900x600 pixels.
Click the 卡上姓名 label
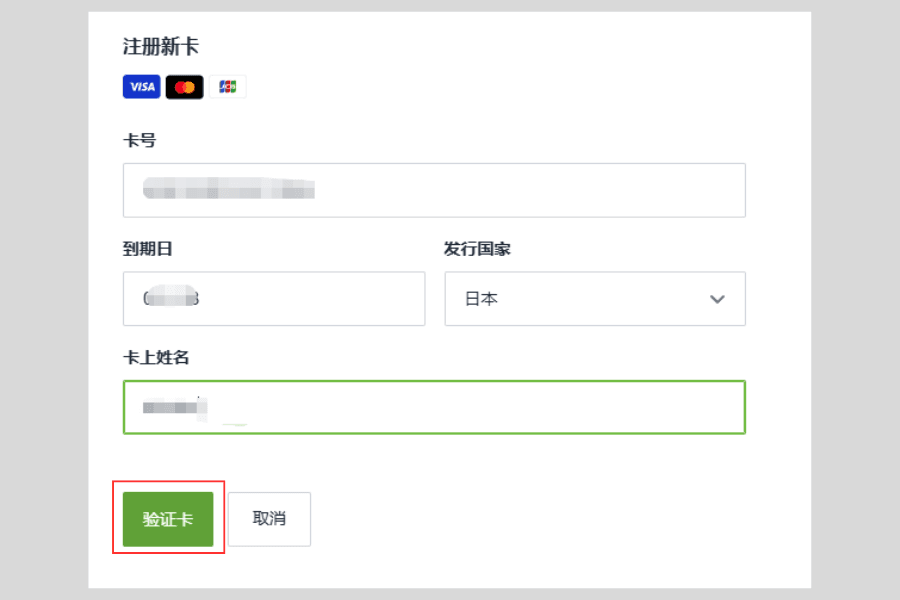156,357
